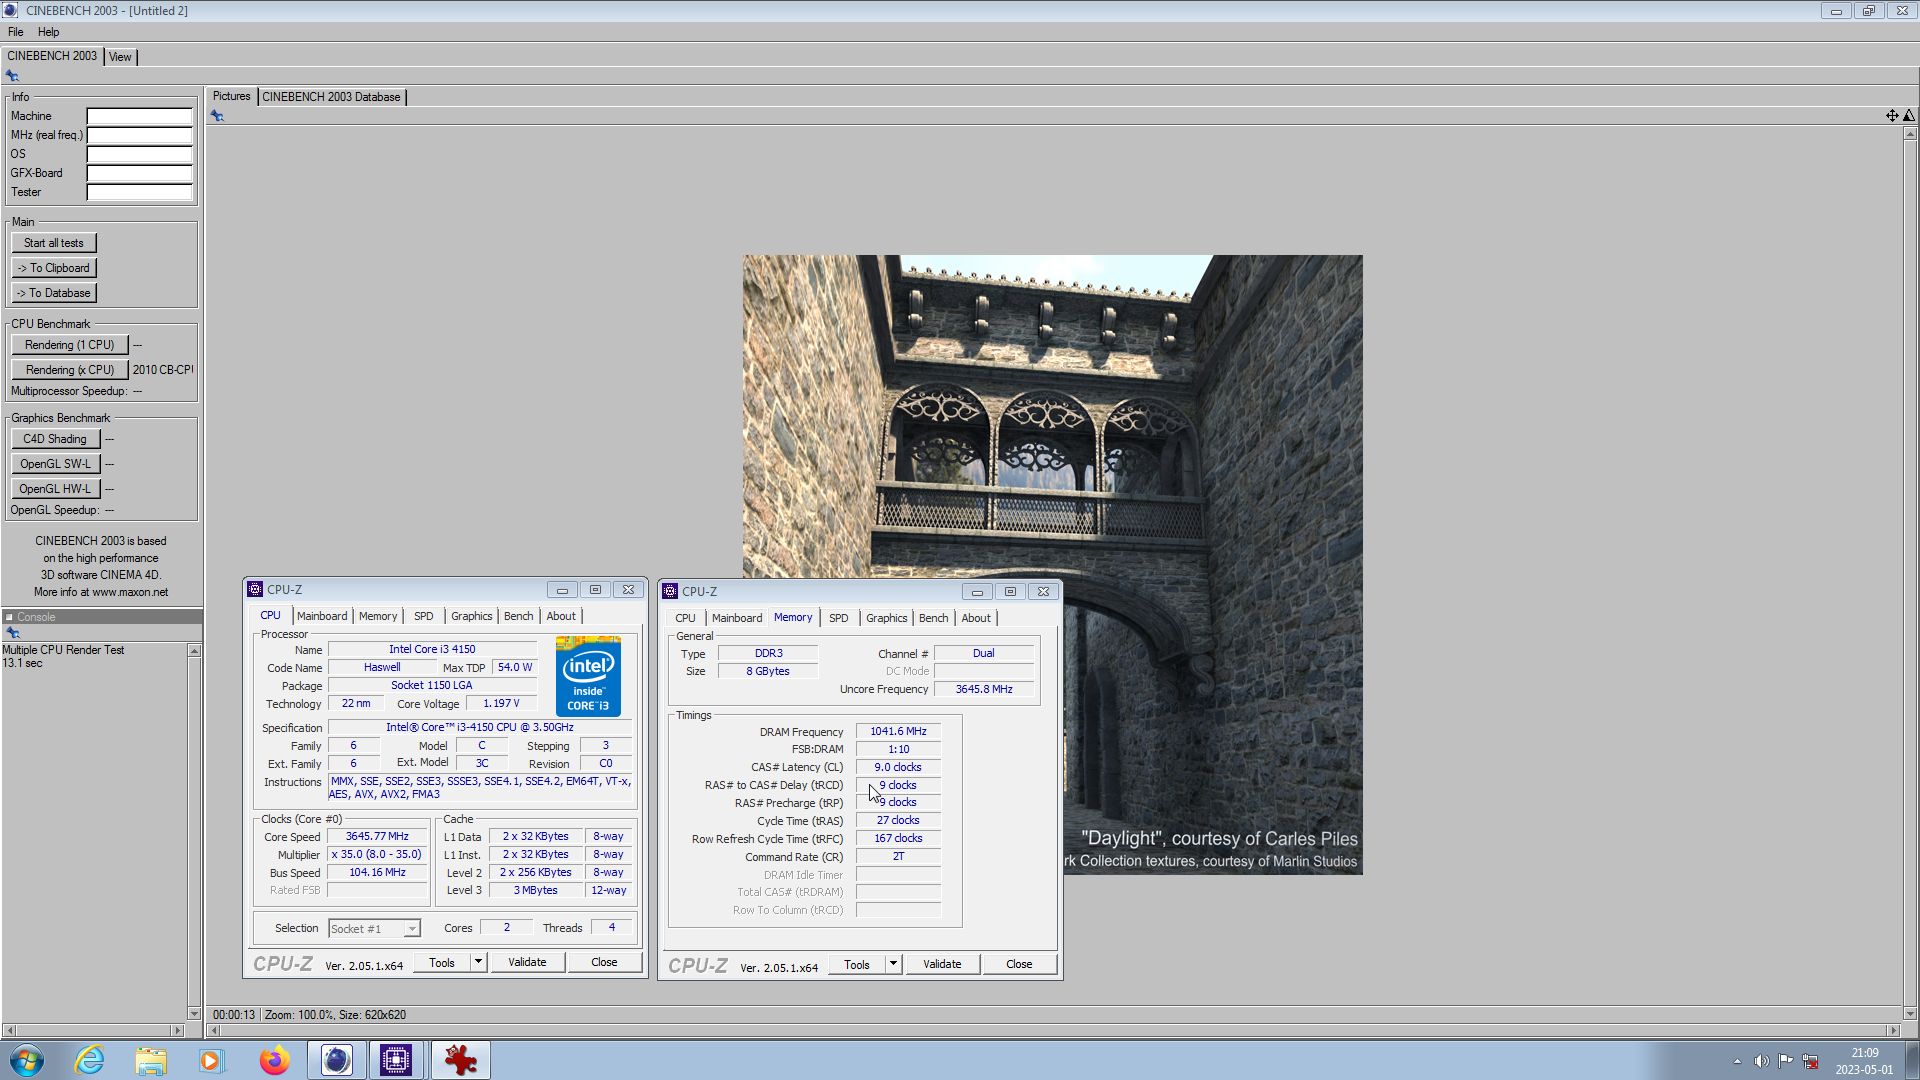
Task: Open Bench tab in left CPU-Z window
Action: [518, 616]
